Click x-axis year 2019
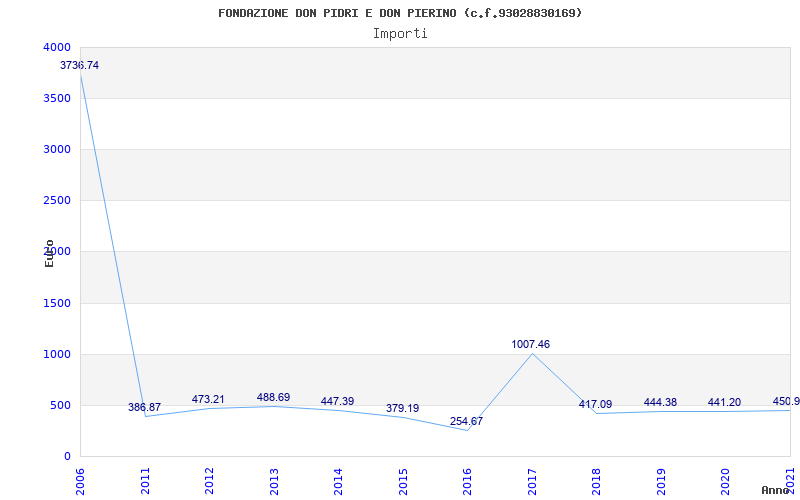This screenshot has width=800, height=500. click(661, 482)
